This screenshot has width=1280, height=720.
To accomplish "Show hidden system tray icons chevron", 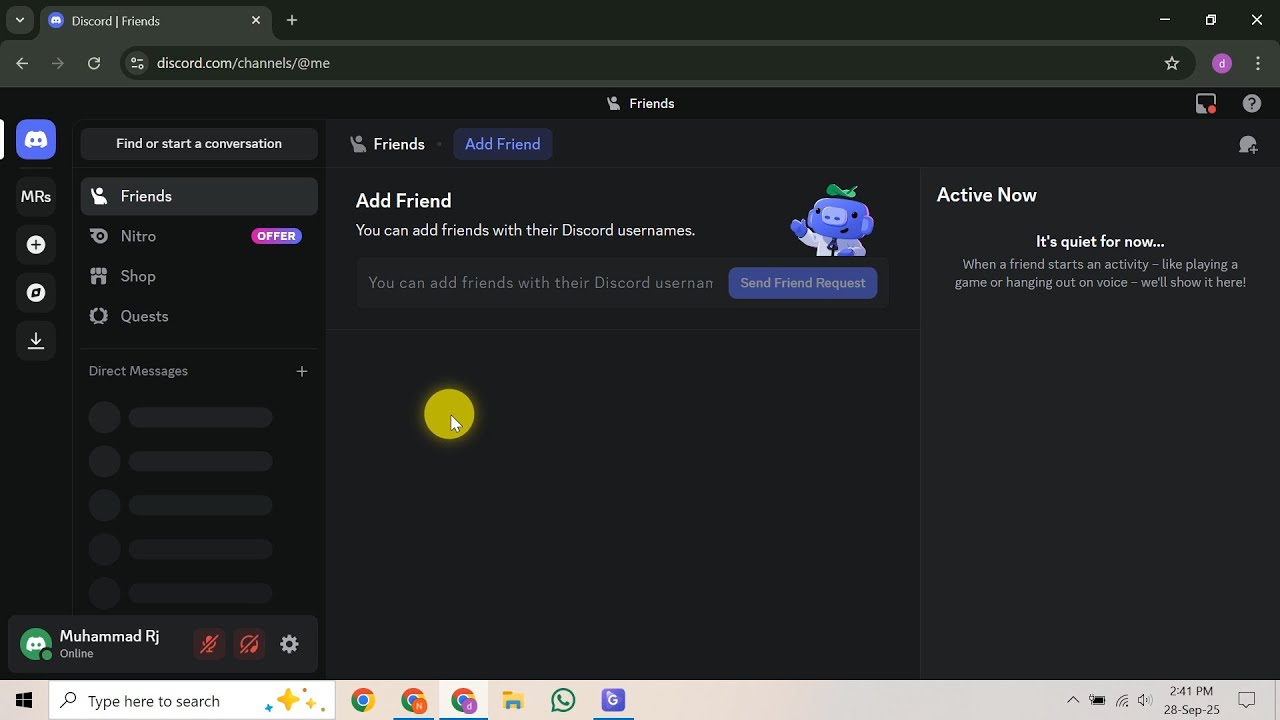I will coord(1073,701).
